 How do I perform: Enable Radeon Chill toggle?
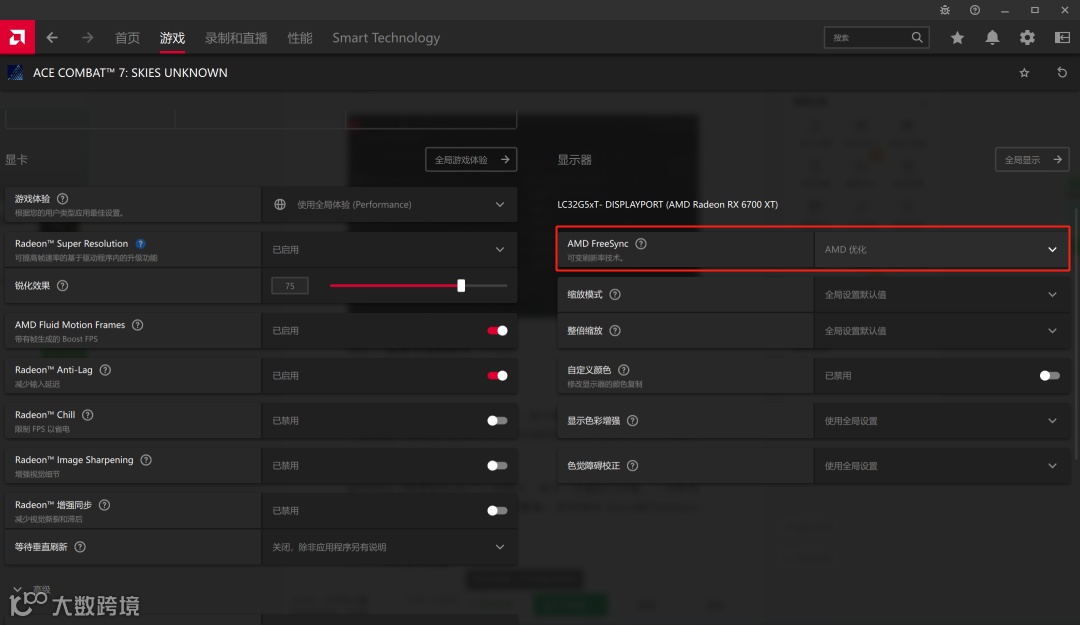pyautogui.click(x=497, y=420)
